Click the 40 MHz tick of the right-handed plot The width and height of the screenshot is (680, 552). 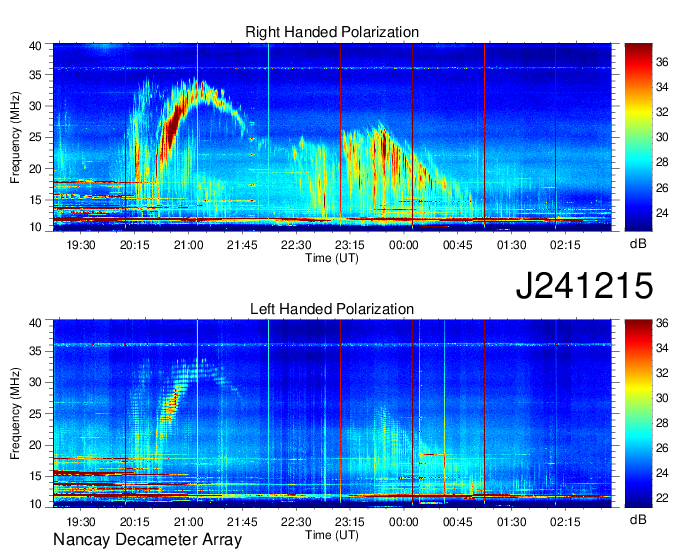36,46
